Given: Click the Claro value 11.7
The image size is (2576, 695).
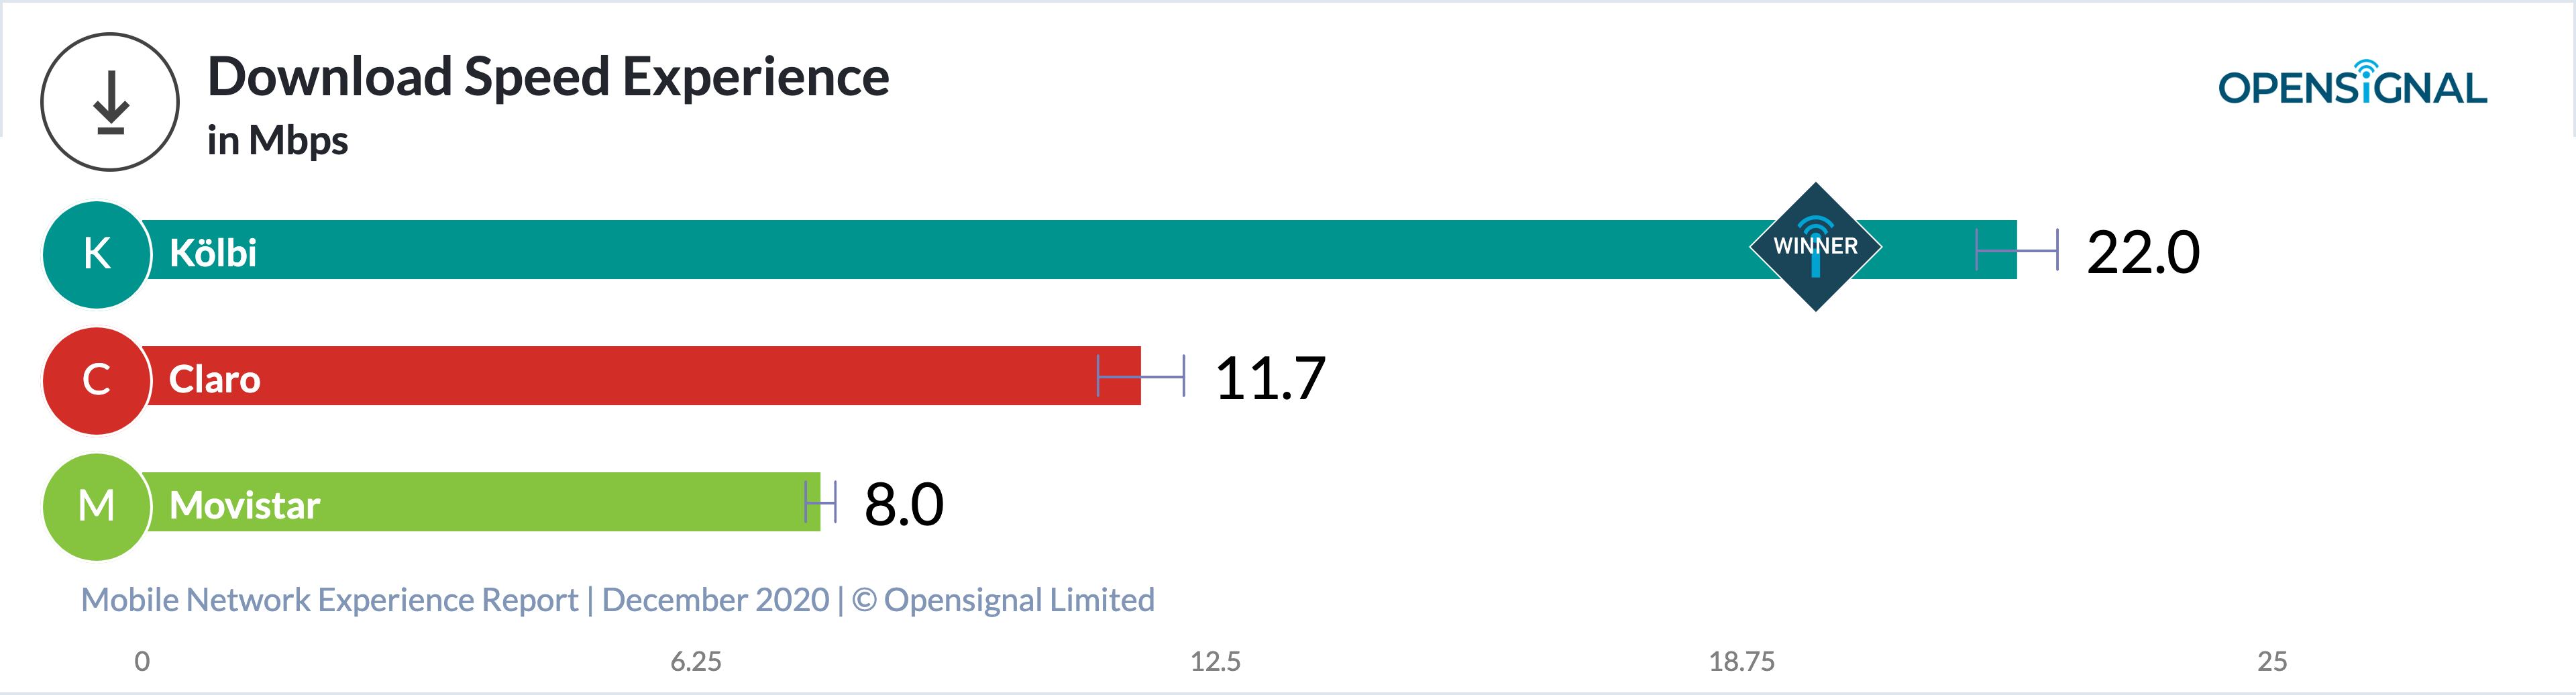Looking at the screenshot, I should [1270, 378].
